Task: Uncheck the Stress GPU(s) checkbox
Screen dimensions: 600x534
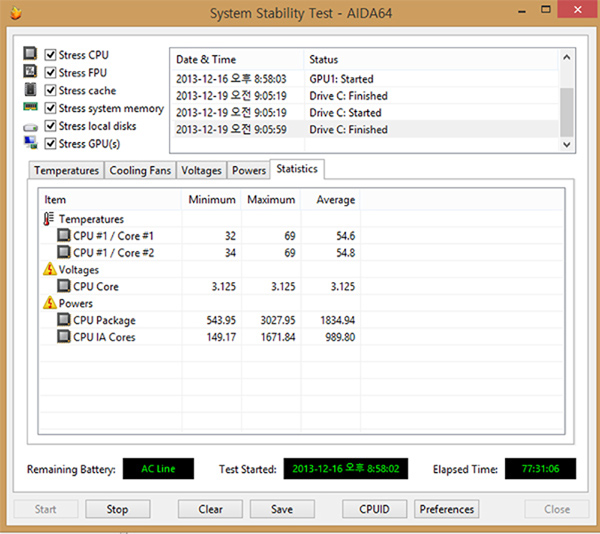Action: coord(51,143)
